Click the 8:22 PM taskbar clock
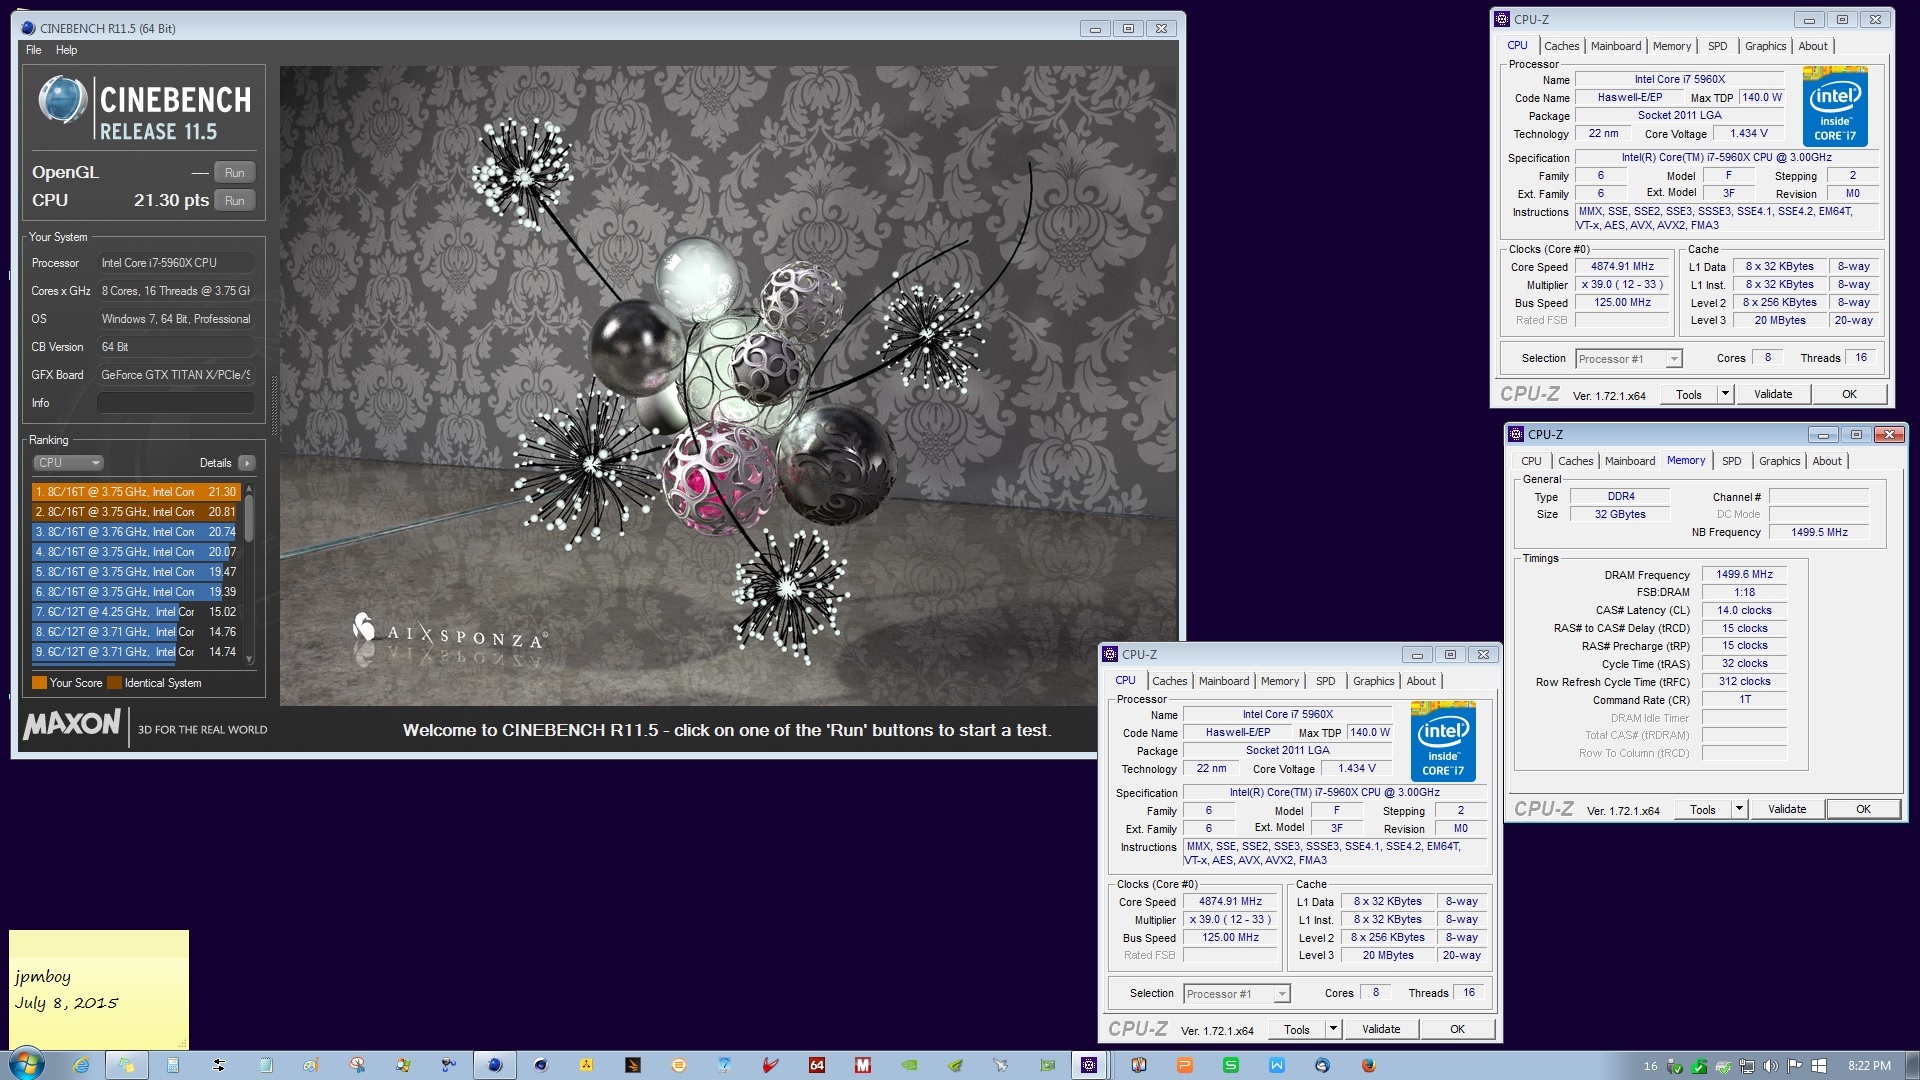This screenshot has width=1920, height=1080. pyautogui.click(x=1869, y=1066)
